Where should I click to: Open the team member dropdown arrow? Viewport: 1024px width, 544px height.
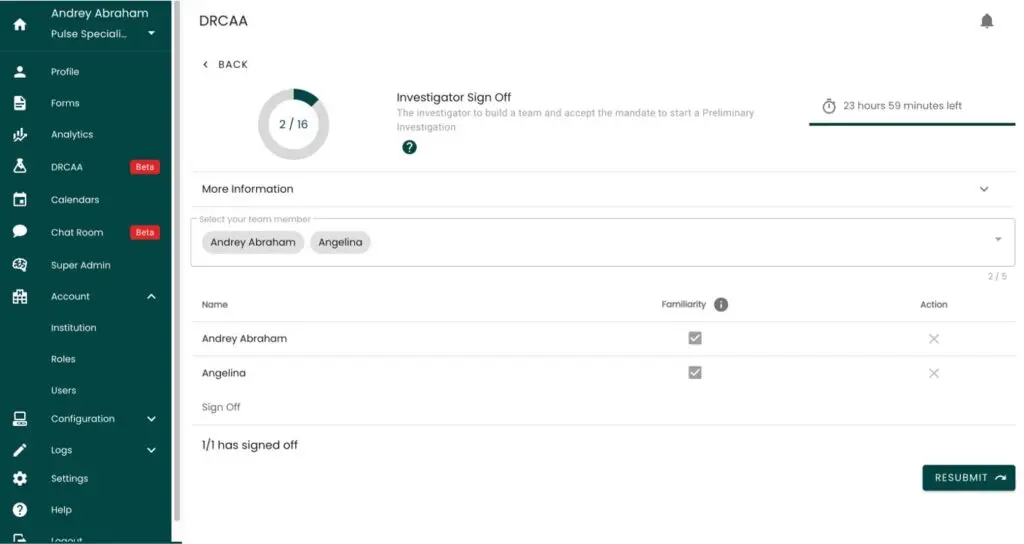tap(997, 240)
